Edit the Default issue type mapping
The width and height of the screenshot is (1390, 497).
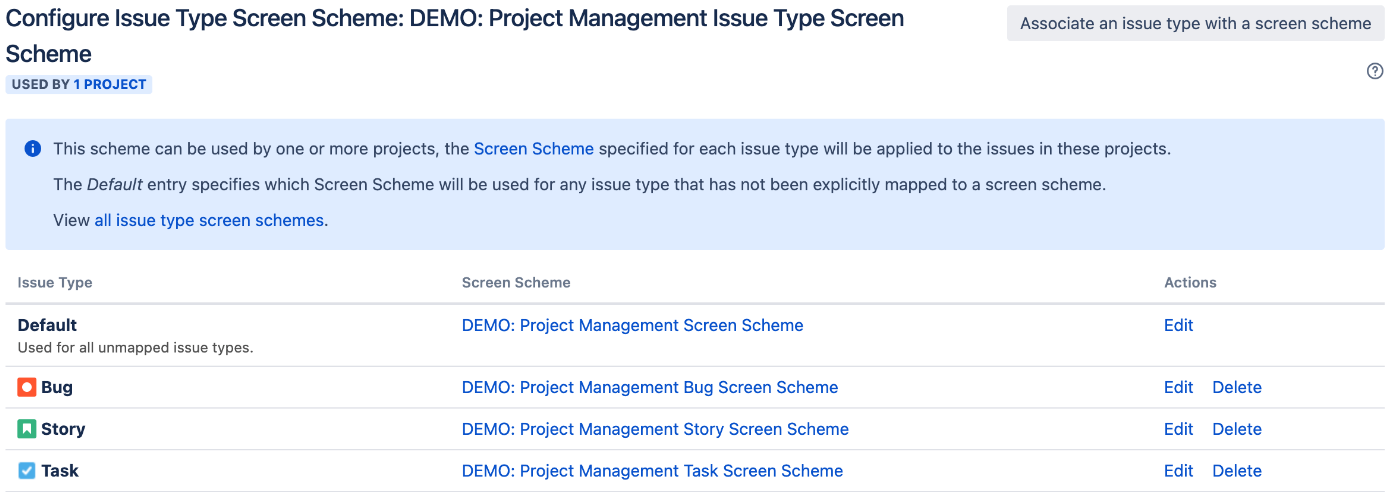pyautogui.click(x=1179, y=325)
